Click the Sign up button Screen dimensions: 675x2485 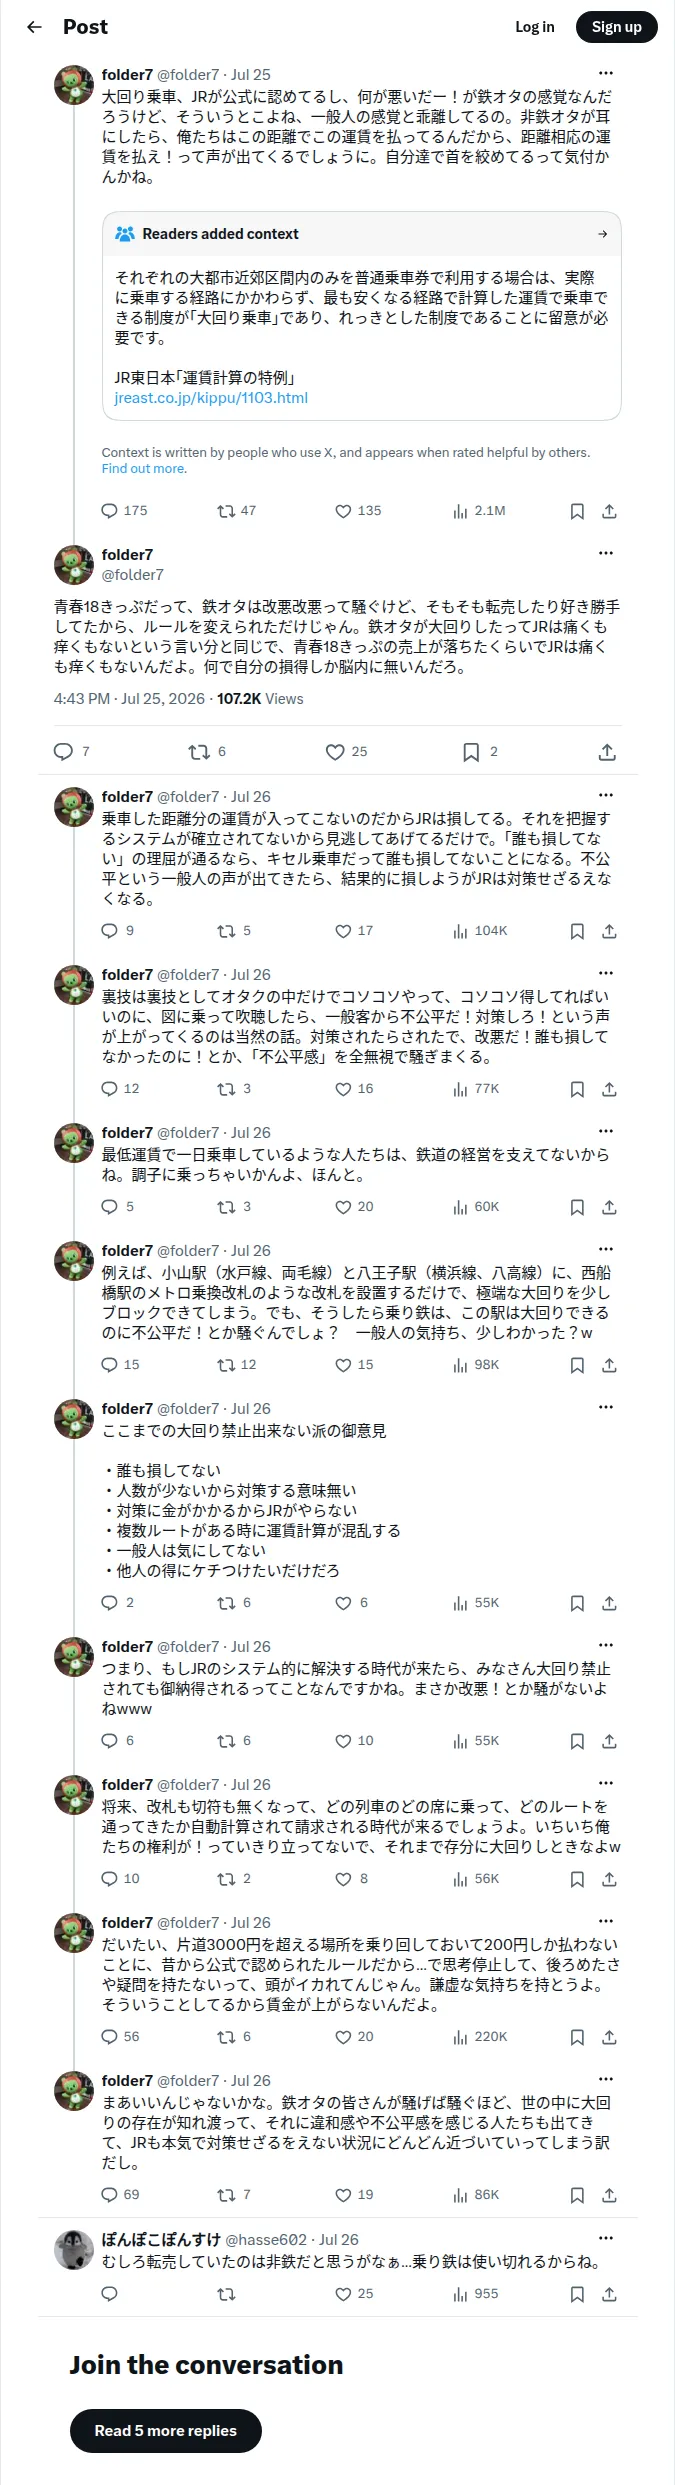pos(617,27)
